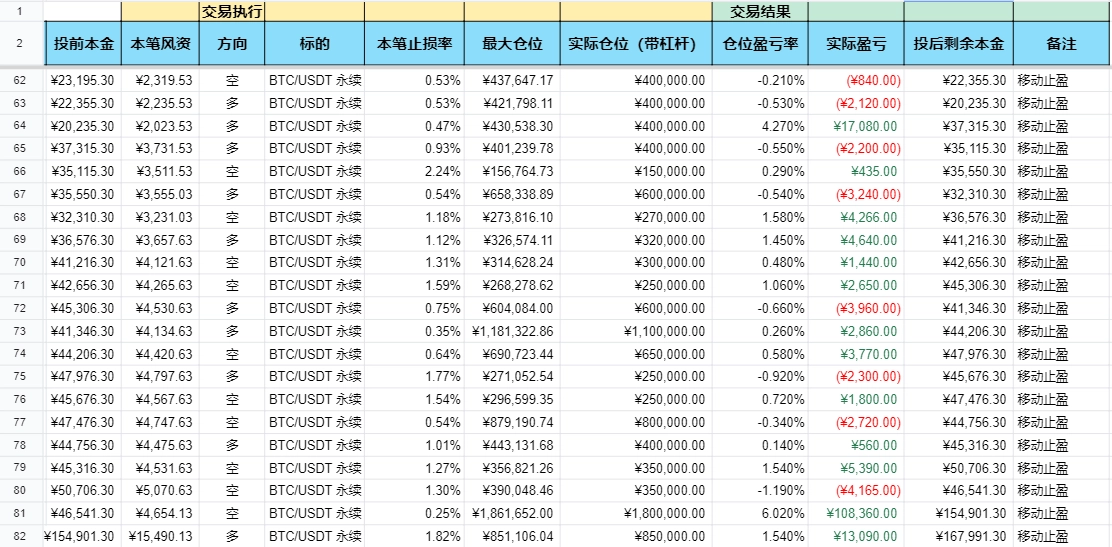Viewport: 1112px width, 547px height.
Task: Select the 交易结果 section cell
Action: [x=760, y=11]
